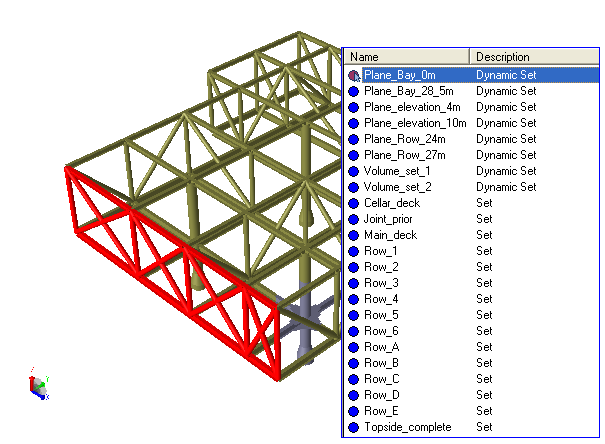Pick the Plane_Row_24m dynamic set
Viewport: 605px width, 444px height.
coord(404,139)
